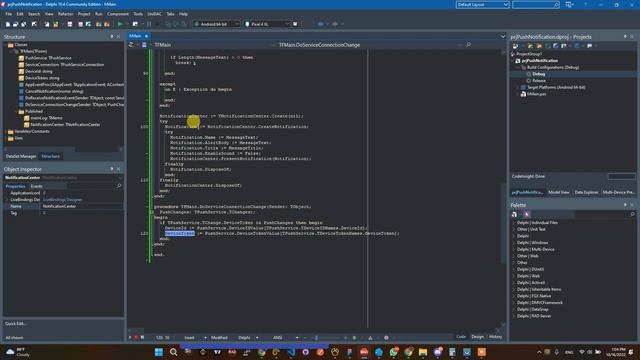Switch to the Multi-Device Preview tab
This screenshot has height=360, width=640.
pos(618,192)
